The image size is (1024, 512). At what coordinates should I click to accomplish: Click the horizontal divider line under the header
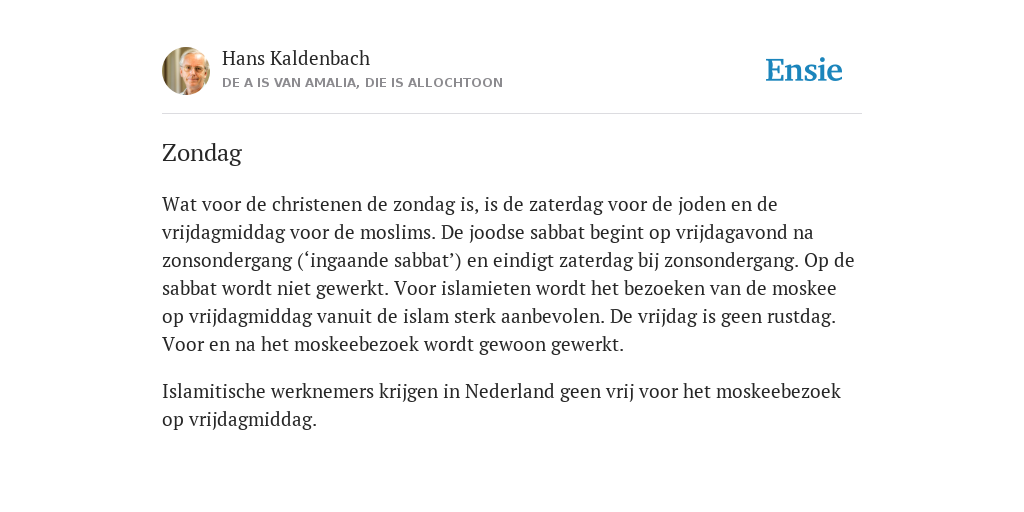(x=512, y=114)
